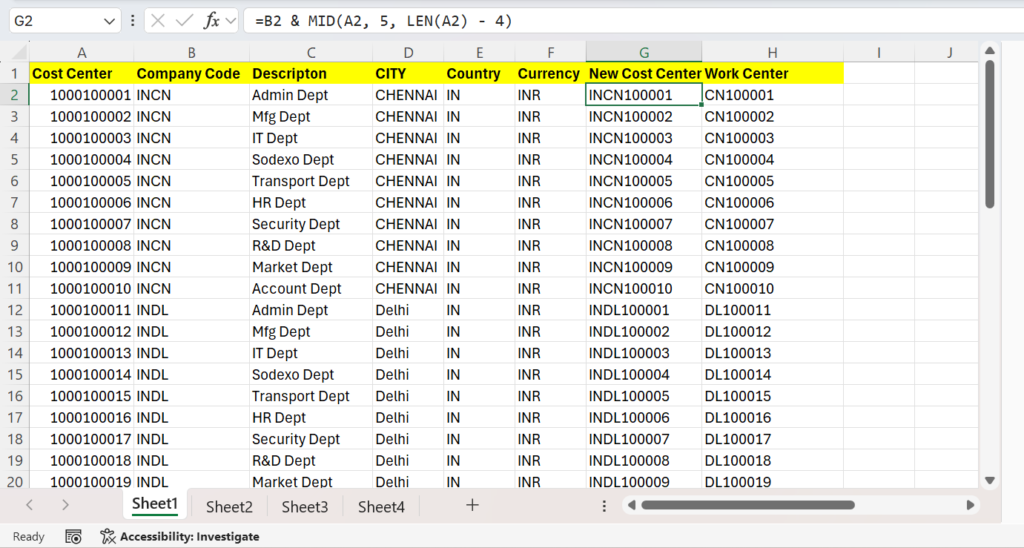Screen dimensions: 1024x548
Task: Select the IT Dept cell in row 4
Action: 311,138
